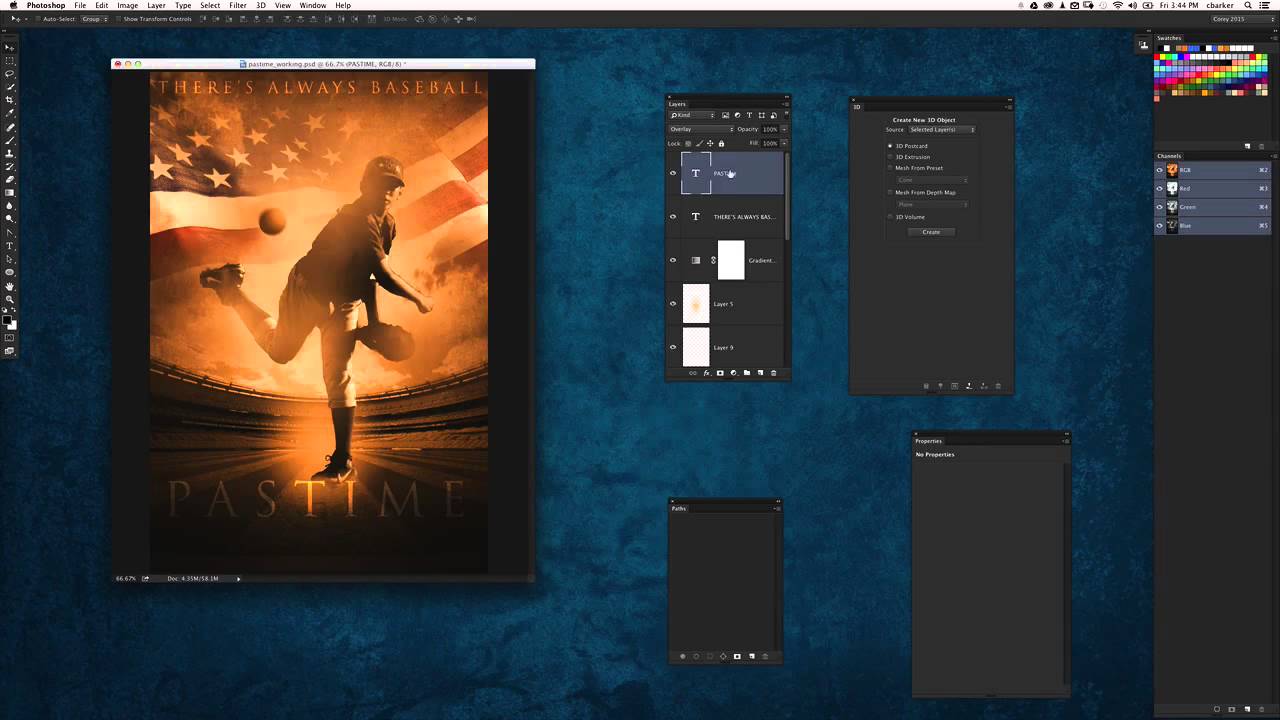
Task: Open Kind filter dropdown in Layers
Action: point(693,115)
